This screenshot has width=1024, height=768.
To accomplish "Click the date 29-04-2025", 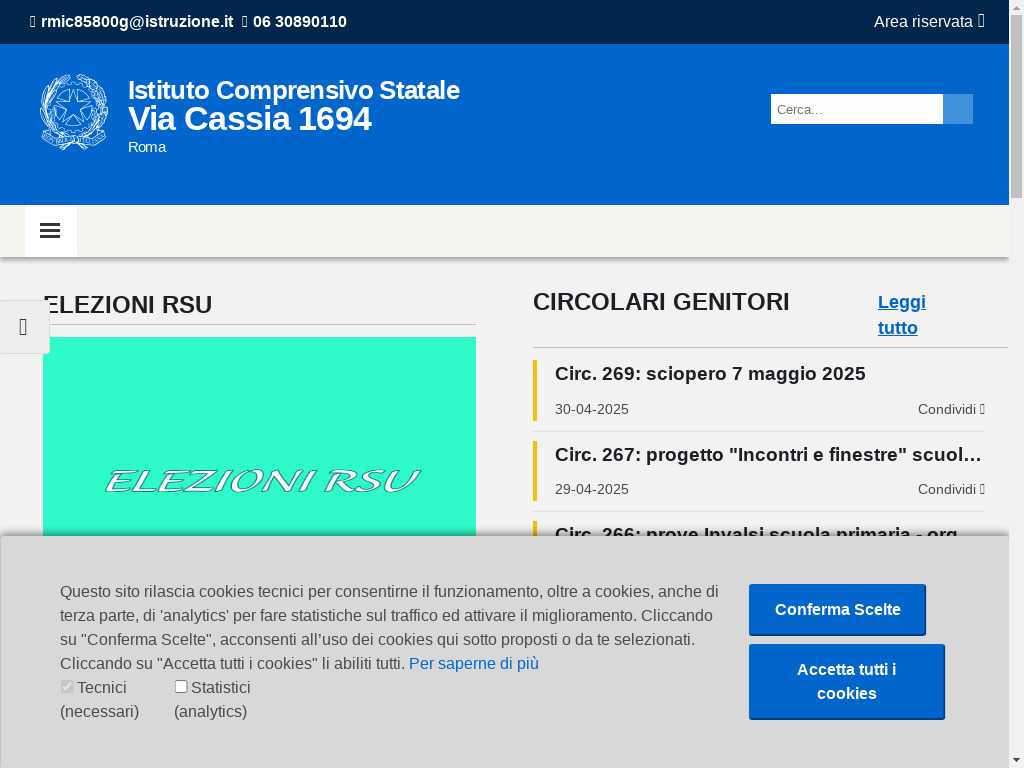I will [x=592, y=490].
